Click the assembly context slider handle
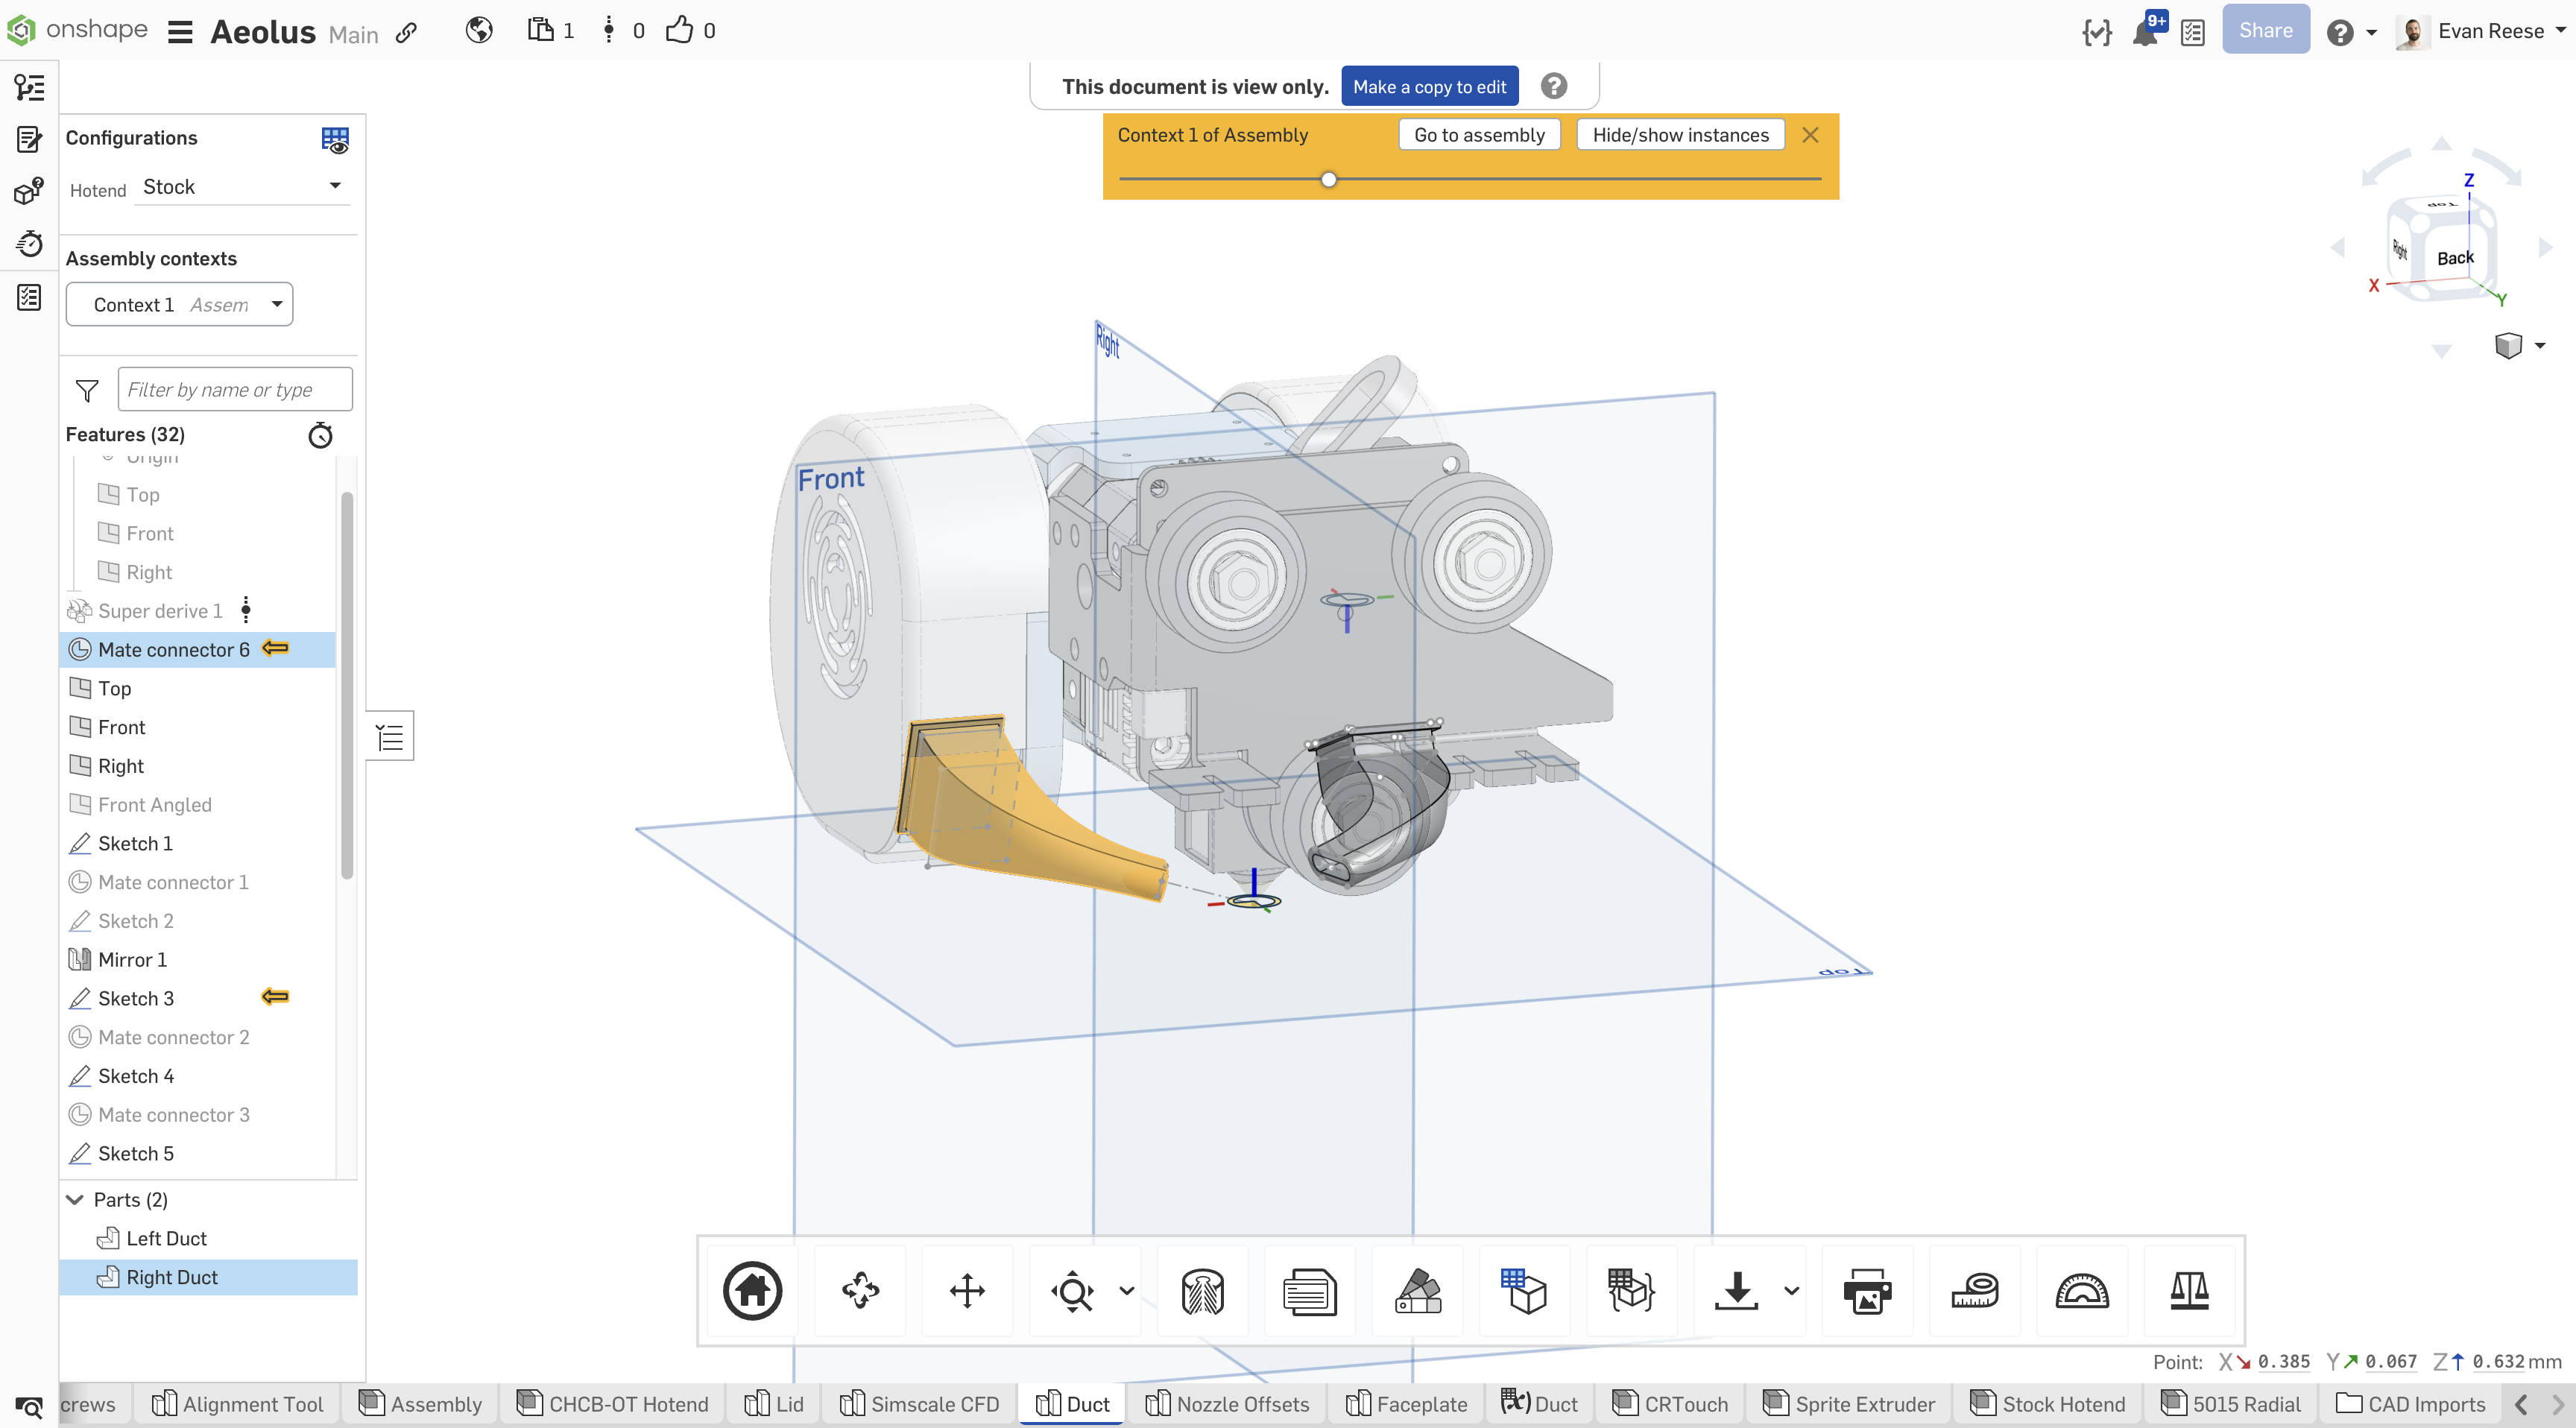Viewport: 2576px width, 1428px height. point(1328,180)
